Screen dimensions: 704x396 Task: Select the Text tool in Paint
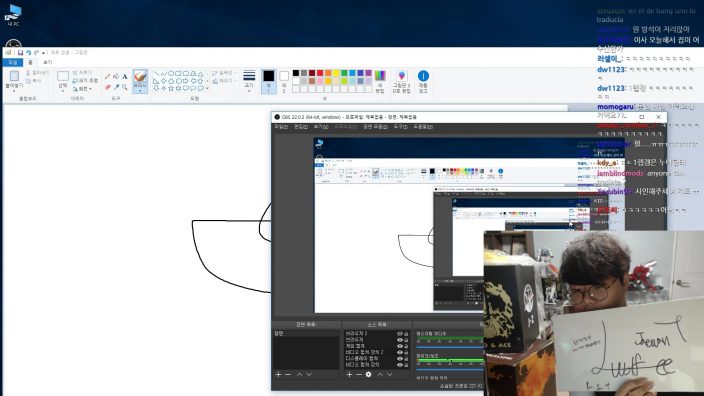[124, 77]
